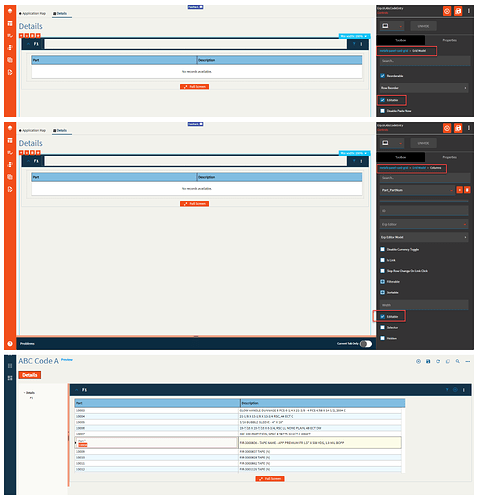Click the filter icon on the middle F1 panel
The image size is (479, 500).
tap(354, 161)
